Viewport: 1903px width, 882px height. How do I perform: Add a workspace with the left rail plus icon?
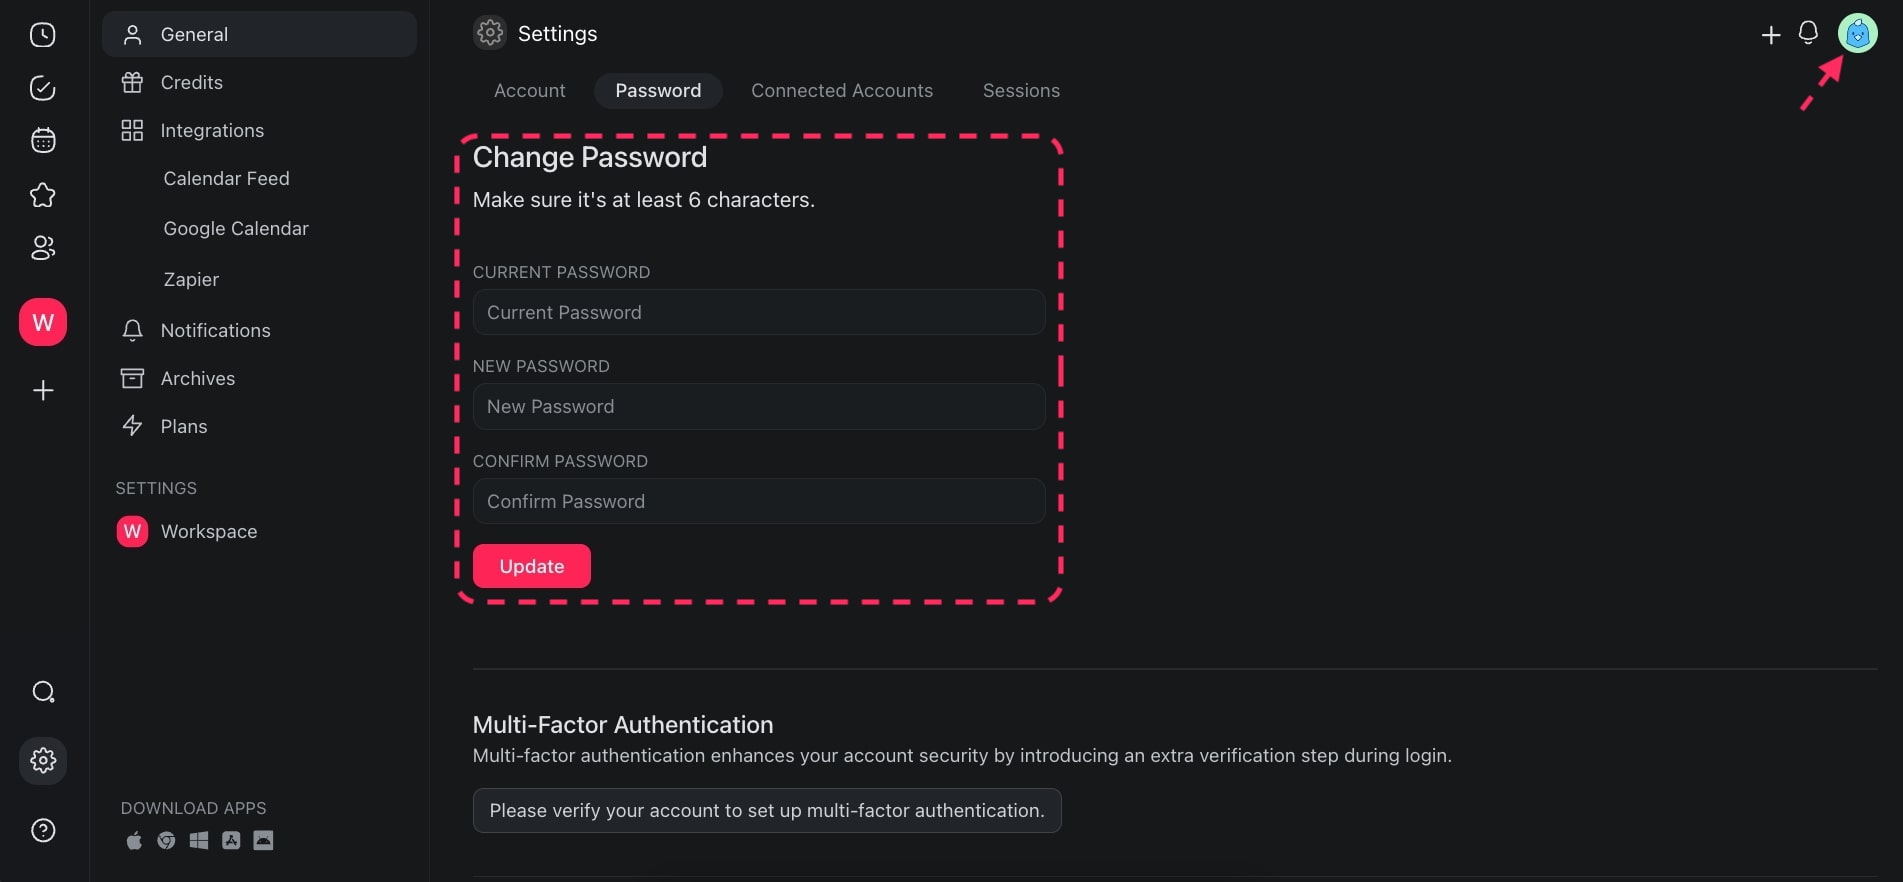tap(43, 390)
